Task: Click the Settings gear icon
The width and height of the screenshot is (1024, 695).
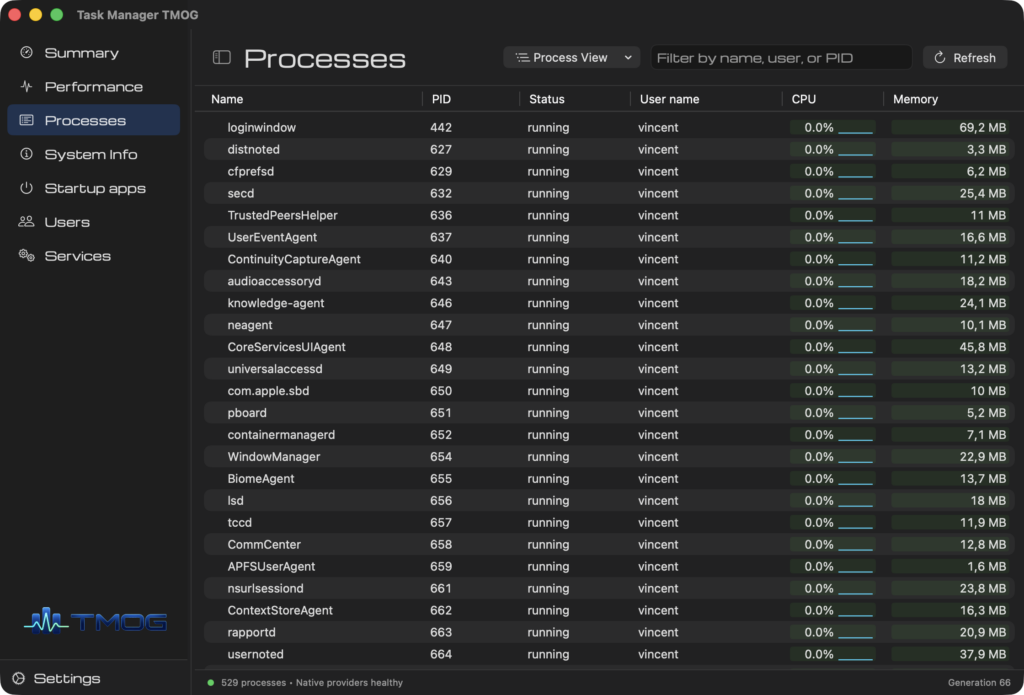Action: [x=18, y=679]
